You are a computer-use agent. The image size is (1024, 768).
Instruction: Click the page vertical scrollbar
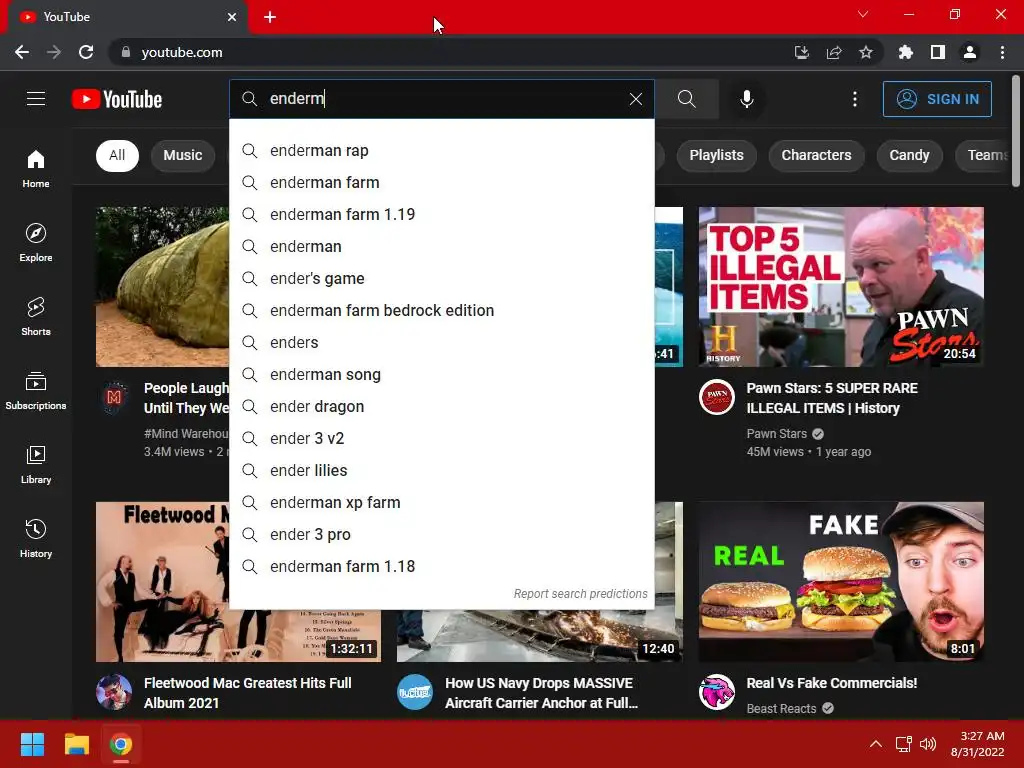point(1016,131)
